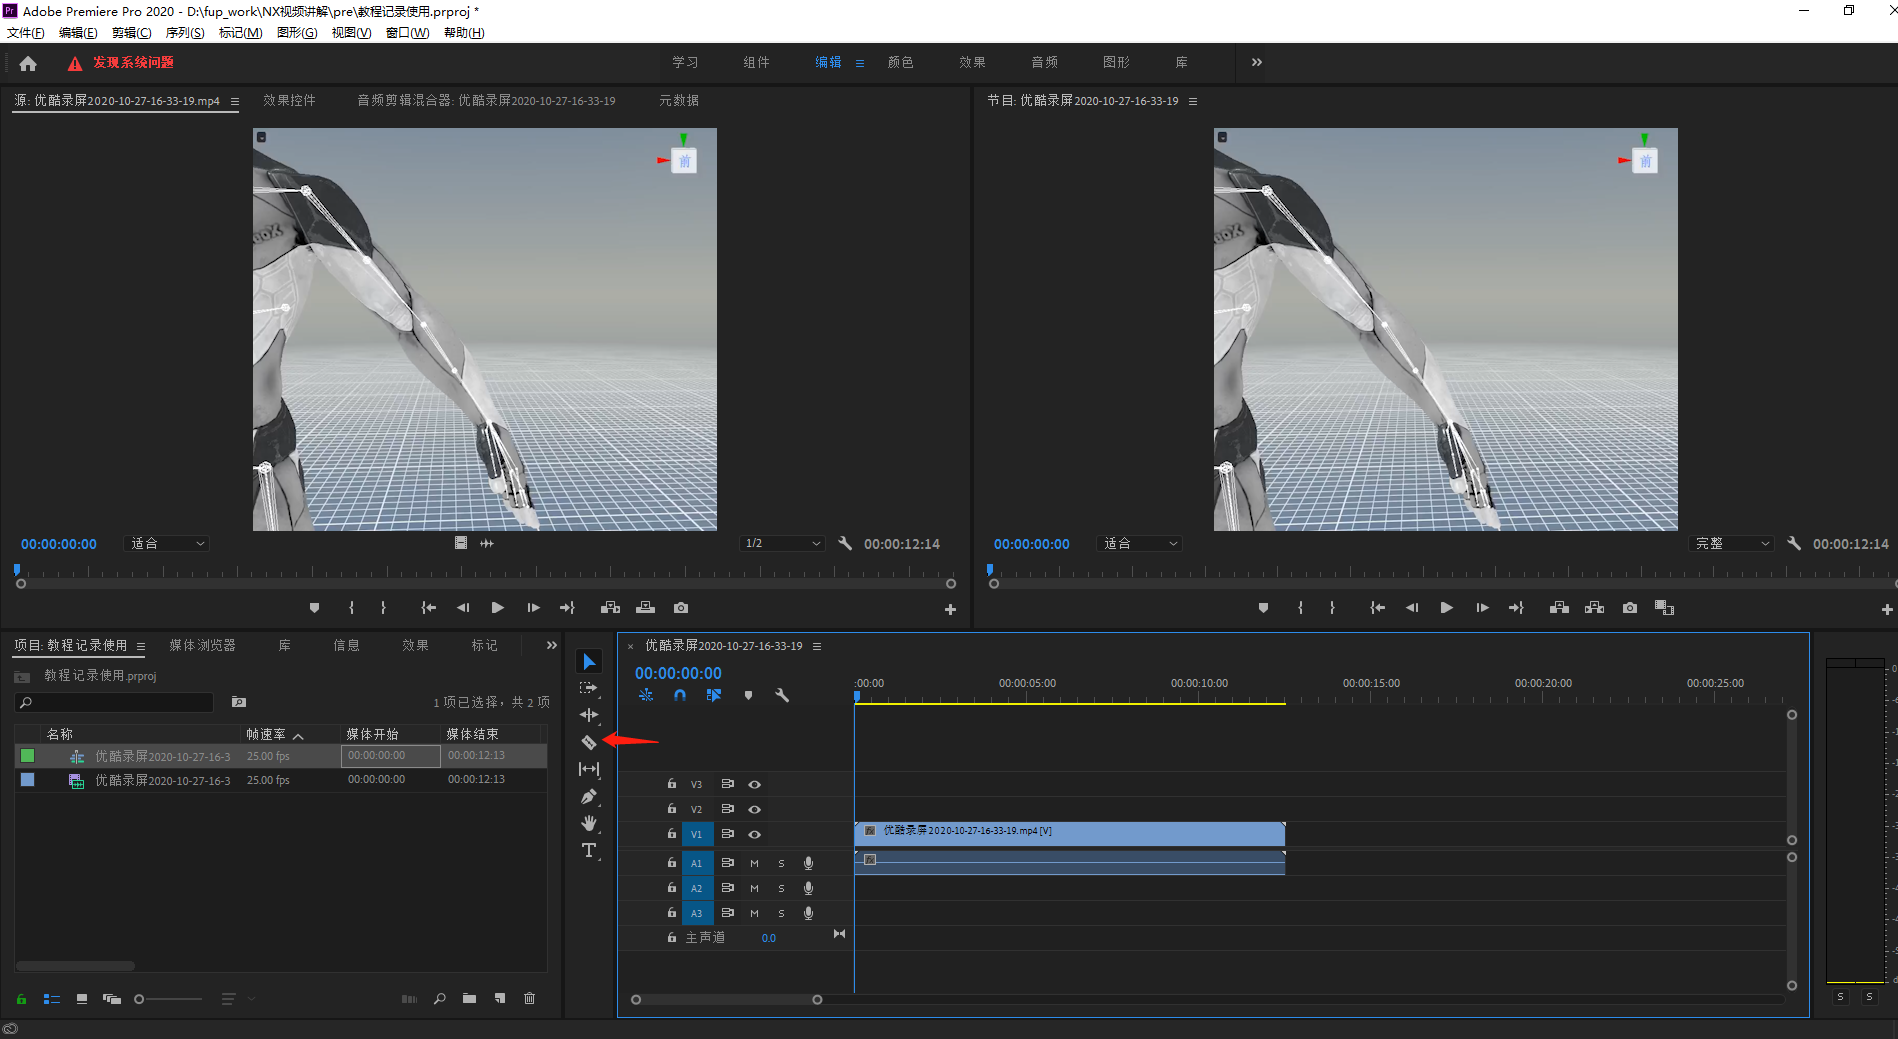
Task: Open the 序列(S) menu
Action: point(185,33)
